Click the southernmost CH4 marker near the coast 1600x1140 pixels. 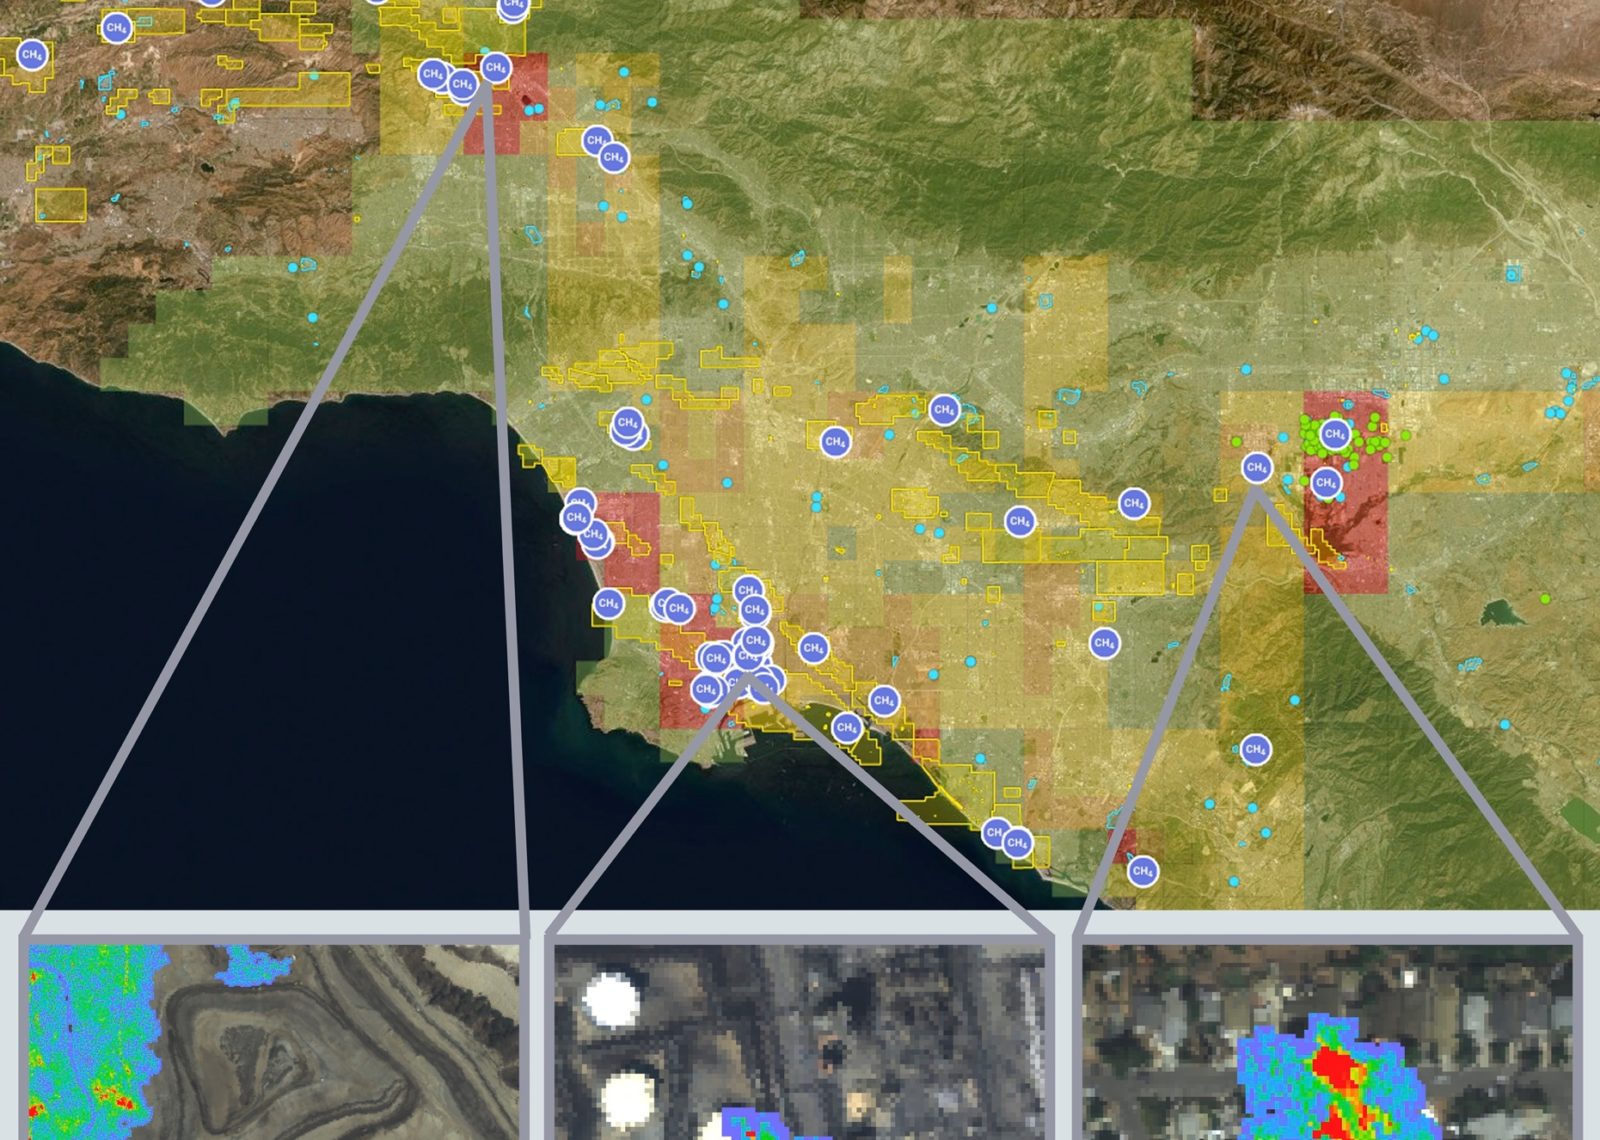1142,871
